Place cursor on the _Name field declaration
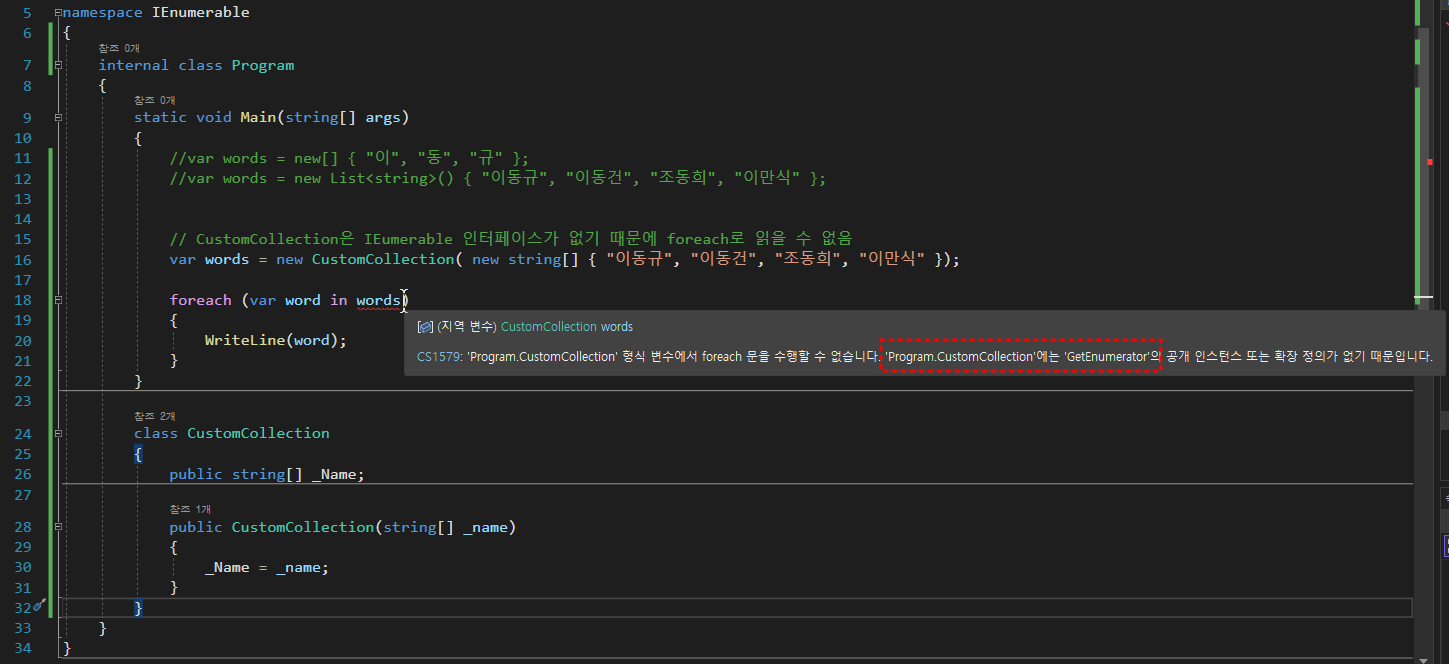Viewport: 1449px width, 664px height. click(x=337, y=474)
